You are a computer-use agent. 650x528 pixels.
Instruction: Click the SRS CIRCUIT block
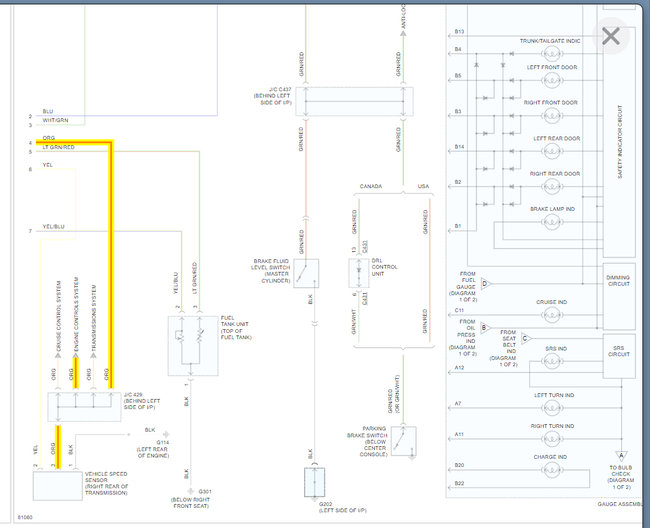click(618, 356)
